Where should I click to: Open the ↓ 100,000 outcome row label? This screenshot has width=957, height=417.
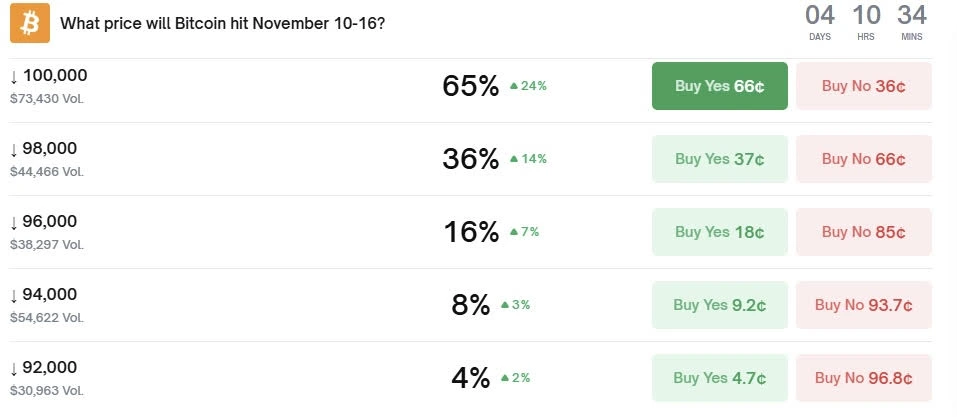coord(49,75)
